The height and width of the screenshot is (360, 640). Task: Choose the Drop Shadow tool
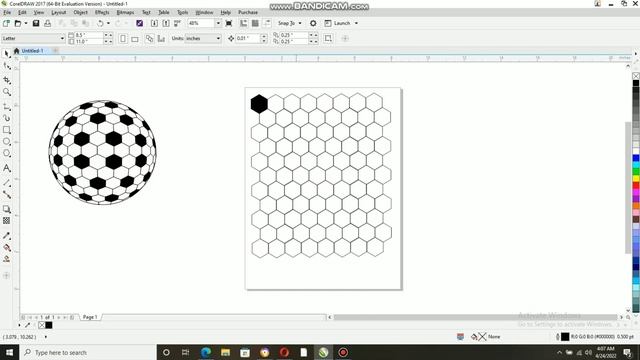tap(7, 209)
